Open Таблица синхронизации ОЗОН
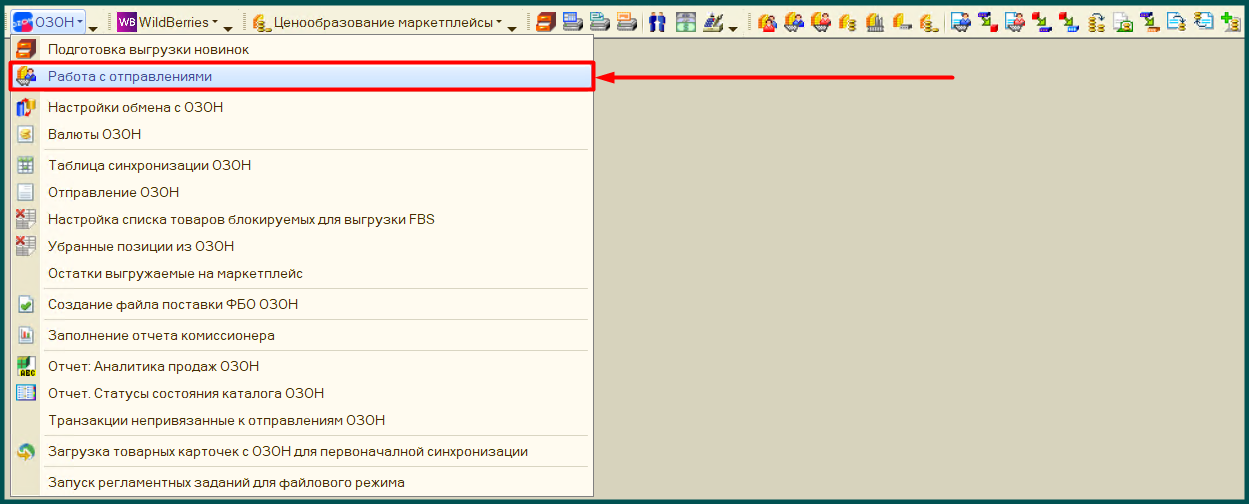 301,165
